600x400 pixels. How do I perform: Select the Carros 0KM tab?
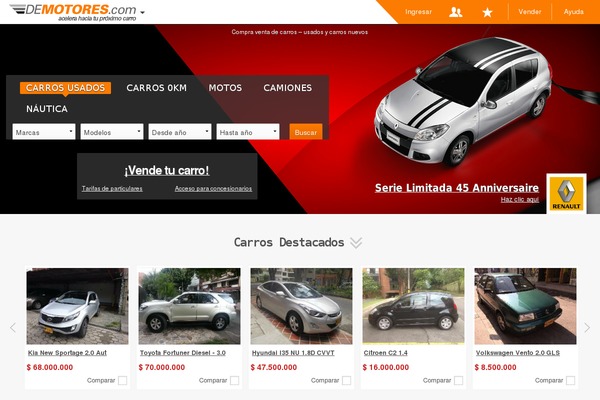(157, 88)
